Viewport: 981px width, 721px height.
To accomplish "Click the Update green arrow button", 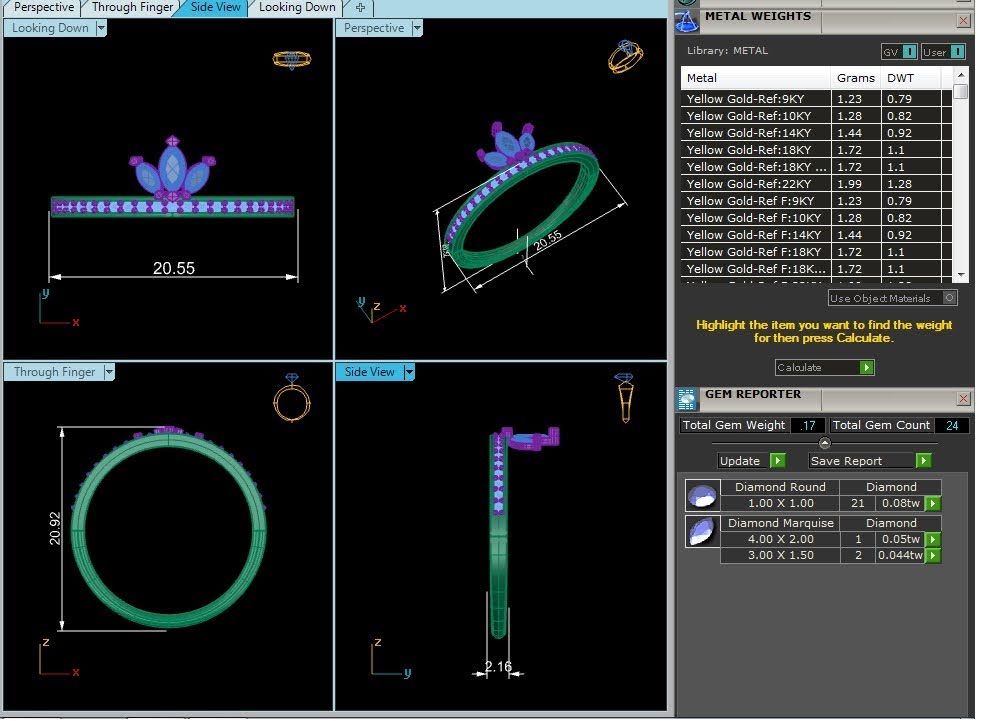I will 777,461.
